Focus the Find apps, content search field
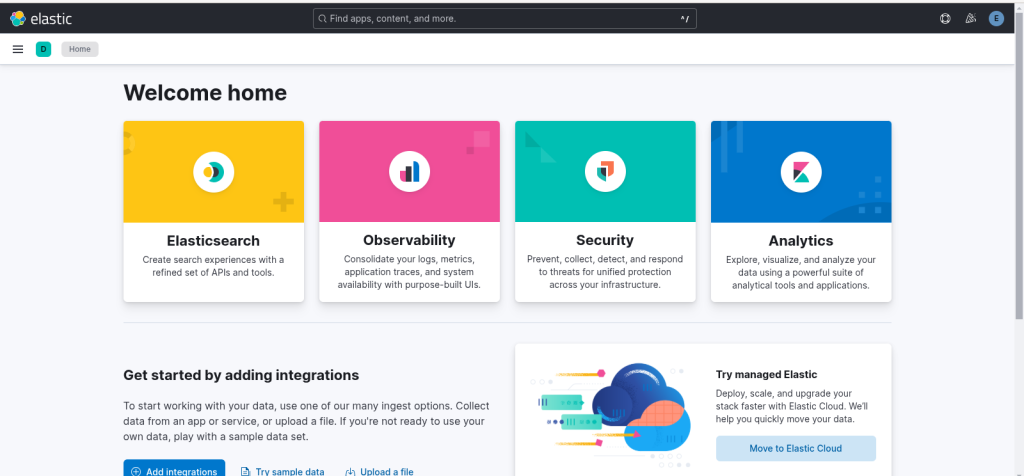The image size is (1024, 476). (x=505, y=19)
